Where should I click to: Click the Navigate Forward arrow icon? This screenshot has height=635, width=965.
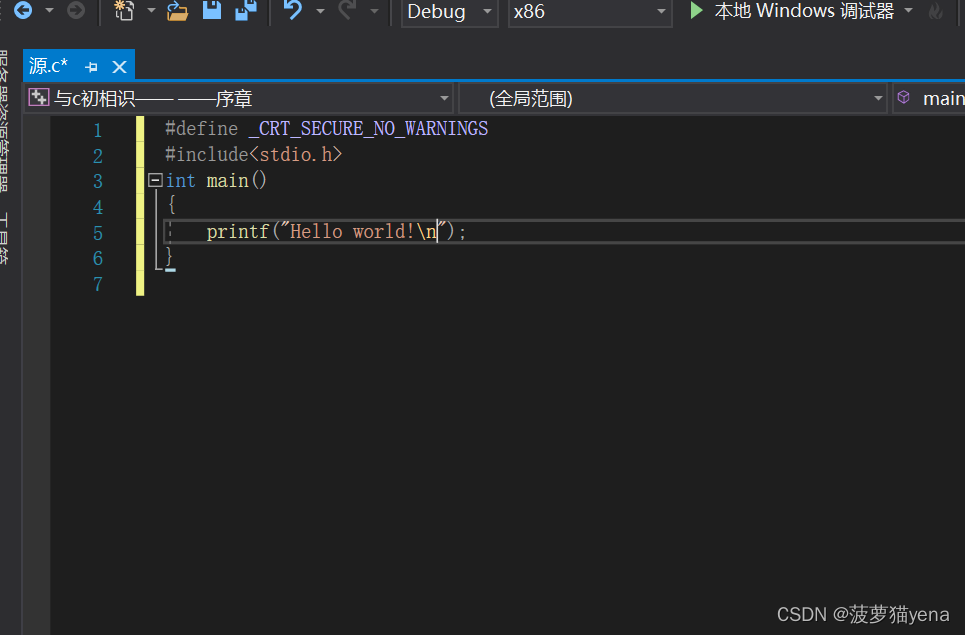click(76, 10)
